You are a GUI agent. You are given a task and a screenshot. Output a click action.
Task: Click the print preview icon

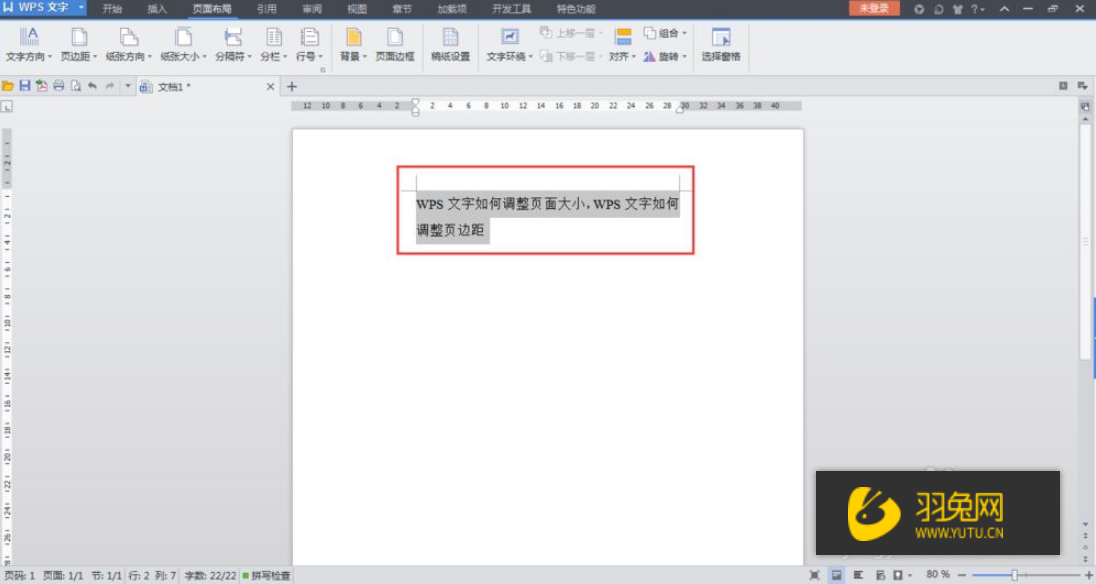[75, 86]
